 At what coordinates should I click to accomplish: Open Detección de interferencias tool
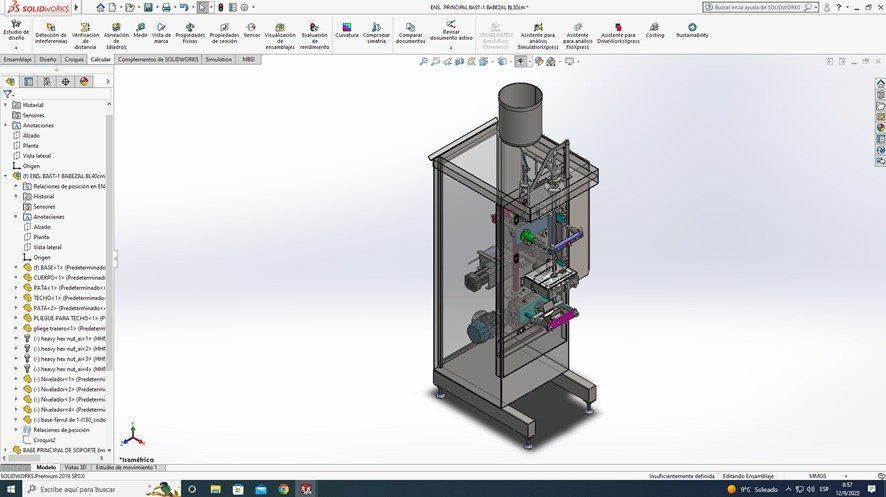[51, 33]
